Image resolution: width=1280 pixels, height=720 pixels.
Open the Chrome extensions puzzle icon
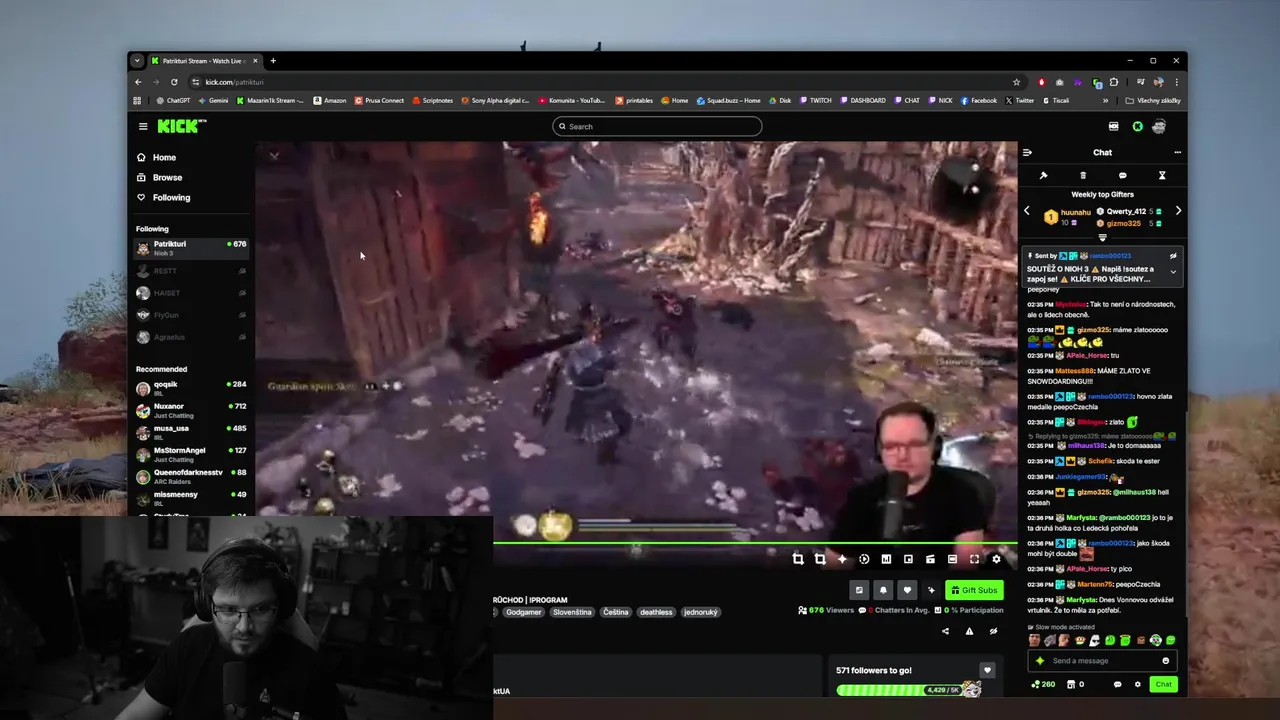click(1114, 82)
